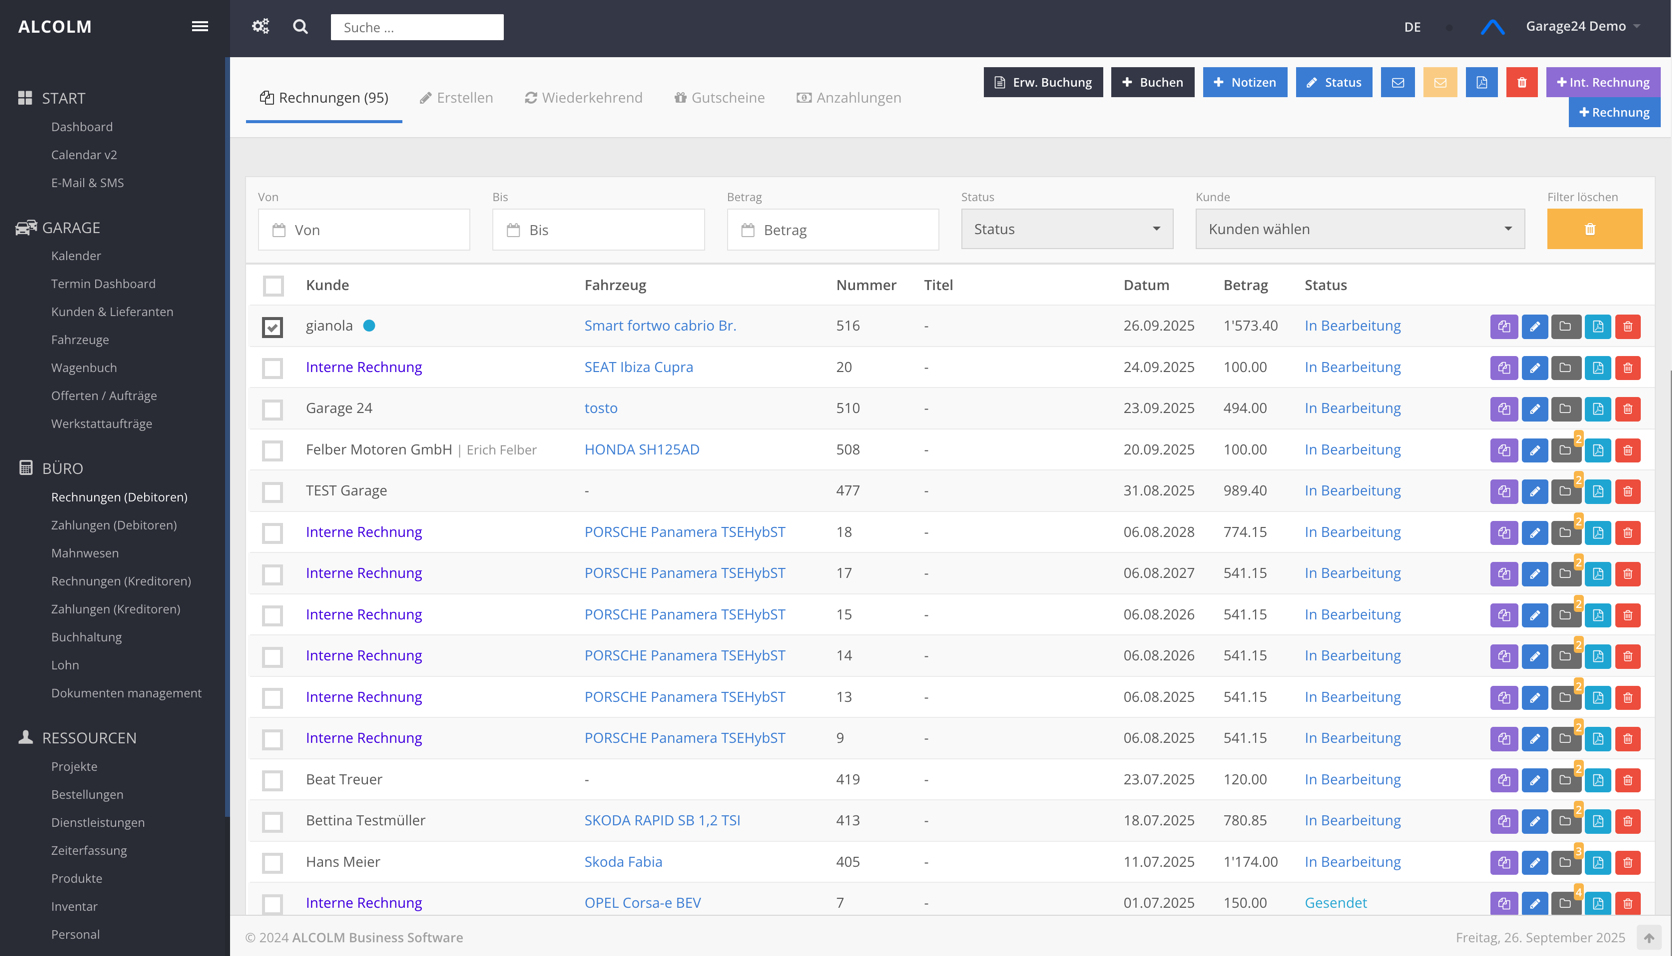Tick the select-all checkbox in table header

tap(273, 286)
